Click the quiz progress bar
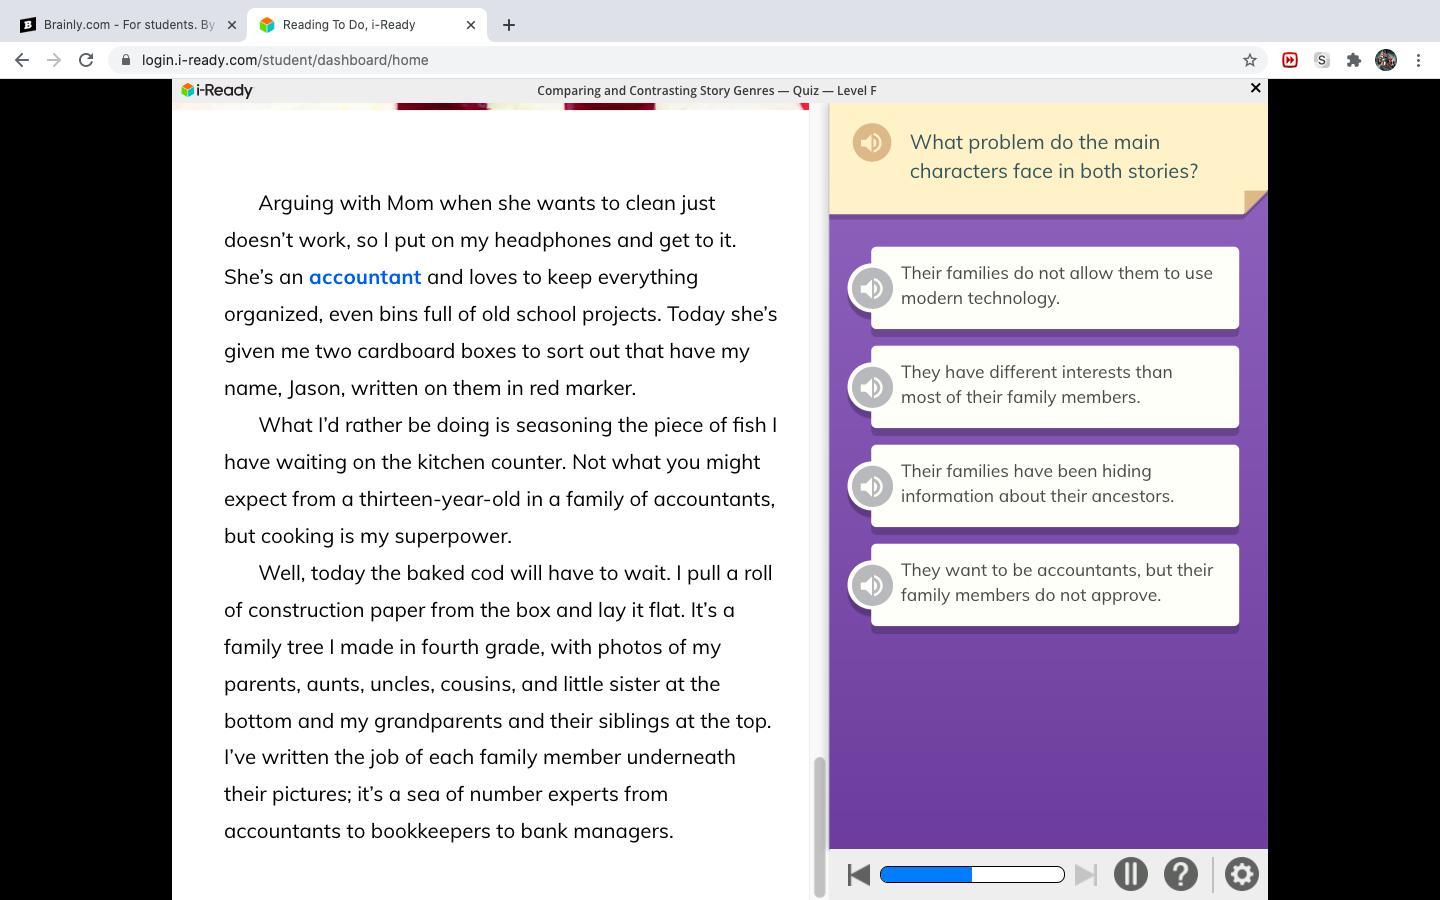1440x900 pixels. pos(972,875)
